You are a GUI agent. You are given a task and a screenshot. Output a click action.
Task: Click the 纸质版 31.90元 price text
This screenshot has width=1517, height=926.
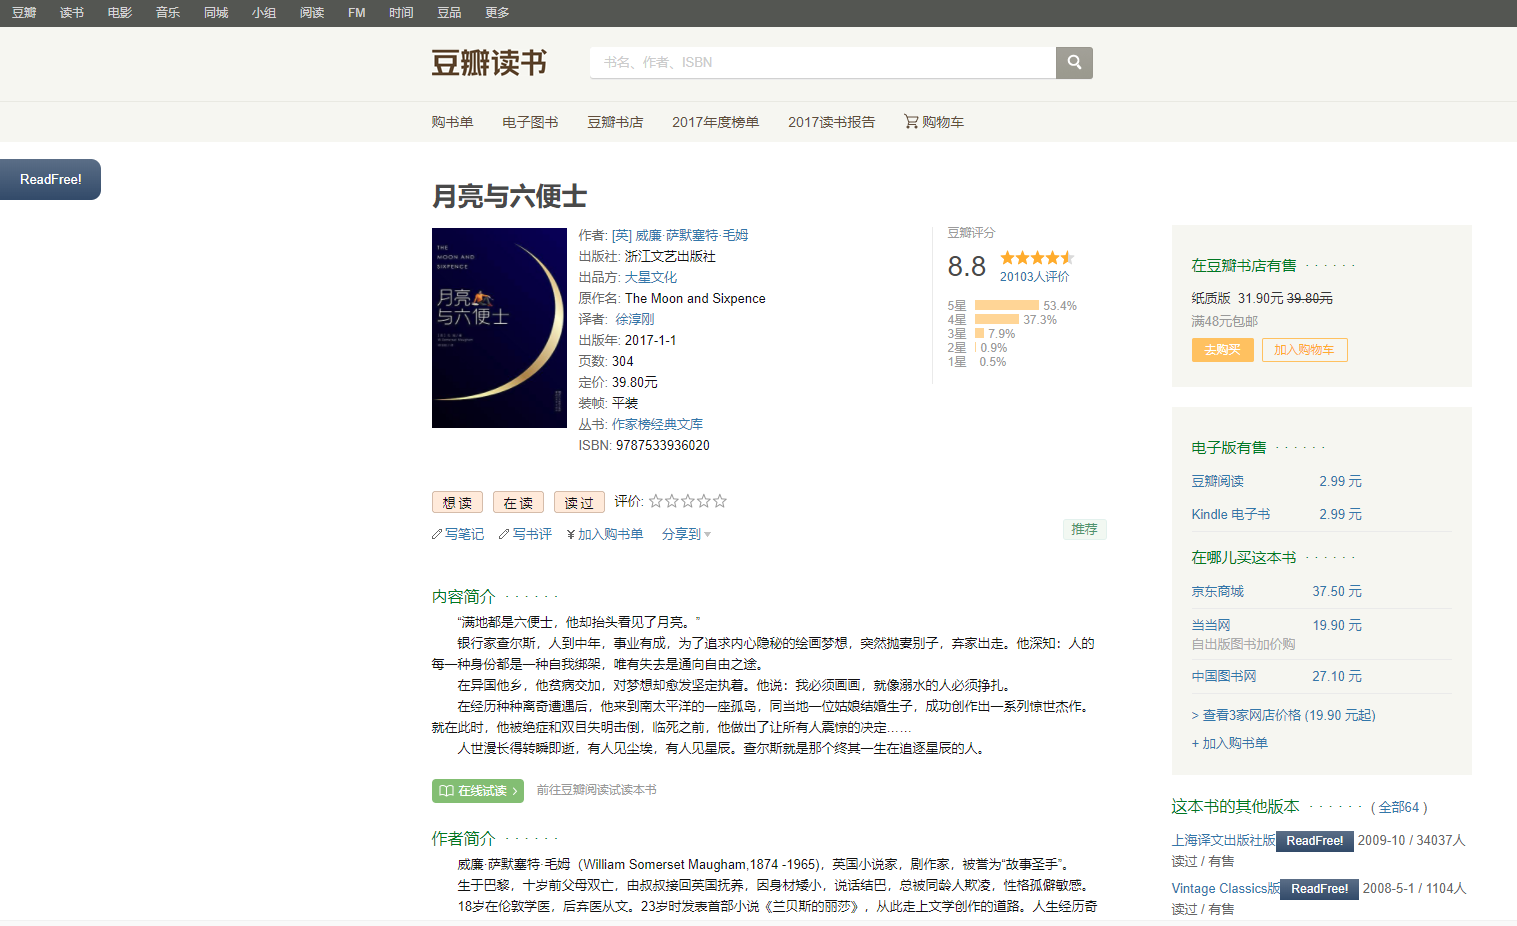tap(1237, 298)
